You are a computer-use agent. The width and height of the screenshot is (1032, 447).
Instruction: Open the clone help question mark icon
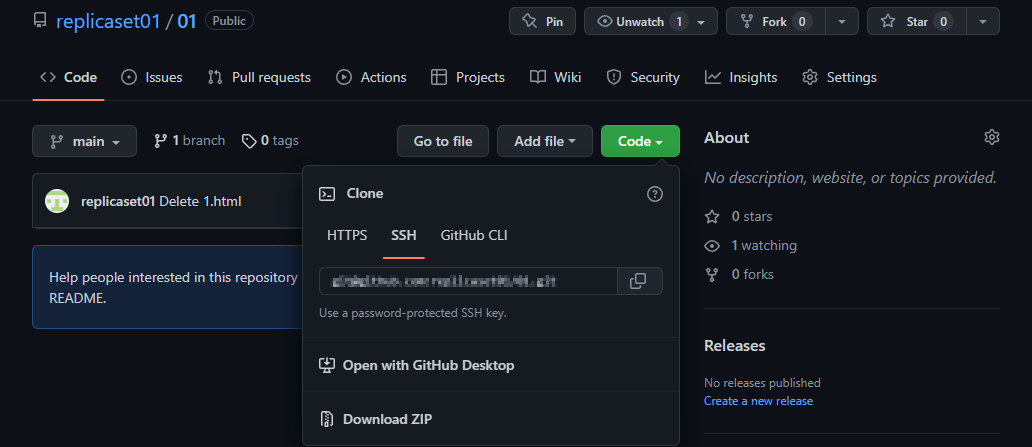(654, 194)
